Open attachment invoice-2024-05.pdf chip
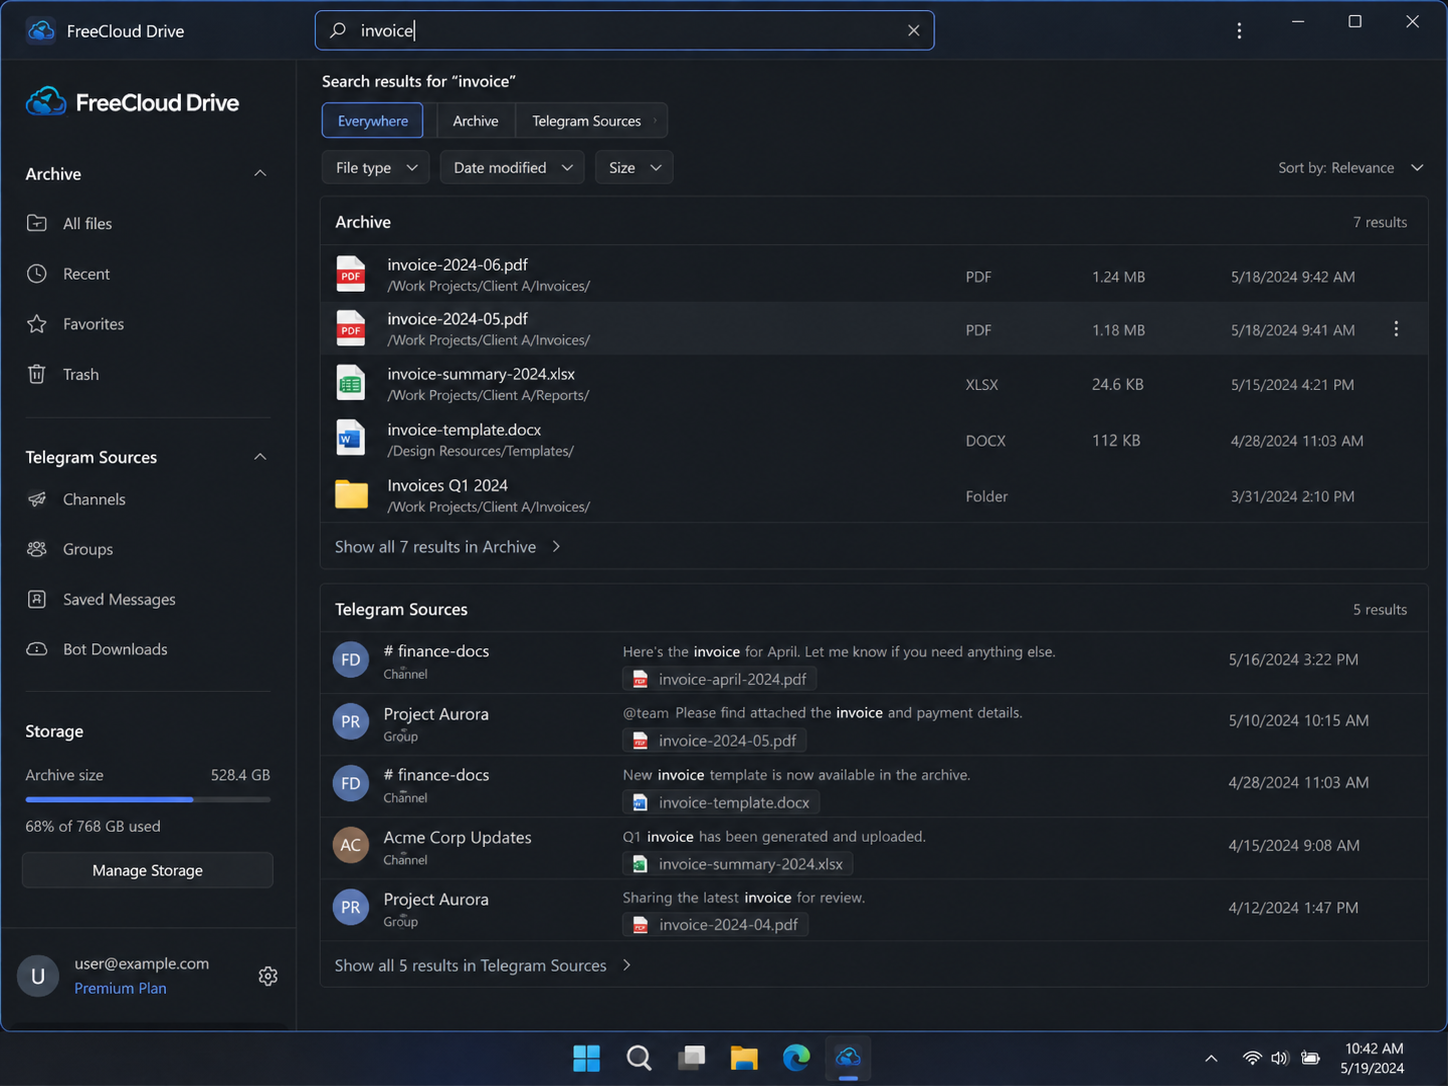This screenshot has width=1448, height=1086. [715, 741]
